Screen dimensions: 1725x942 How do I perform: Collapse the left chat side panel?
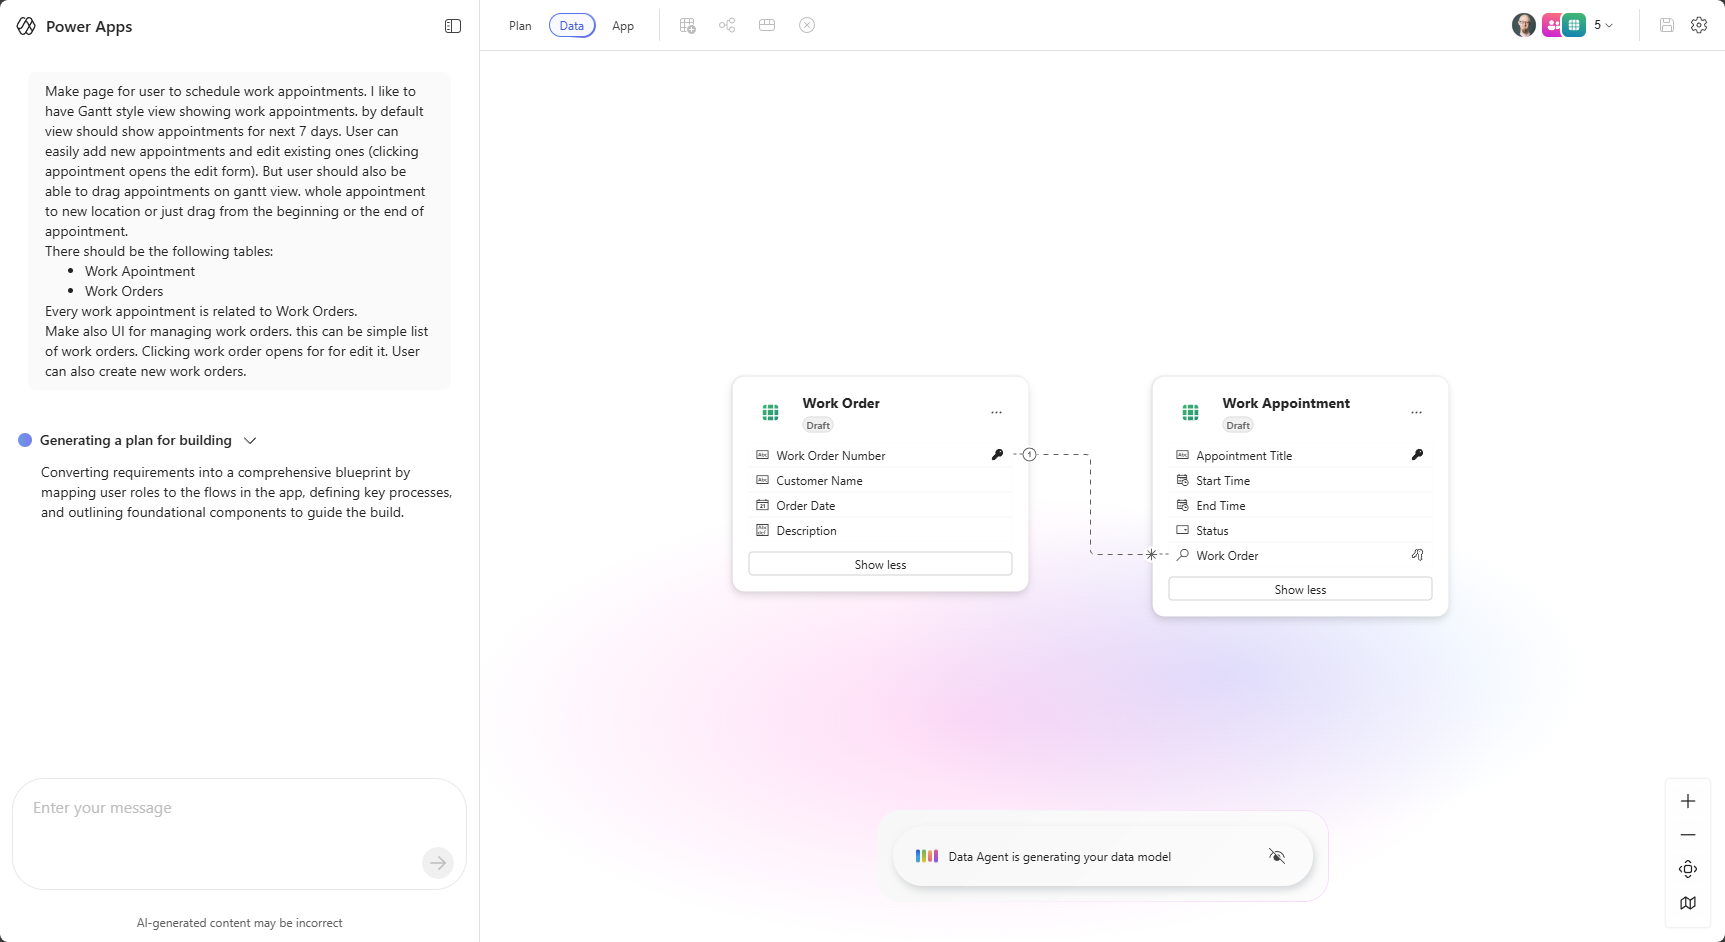(x=453, y=26)
